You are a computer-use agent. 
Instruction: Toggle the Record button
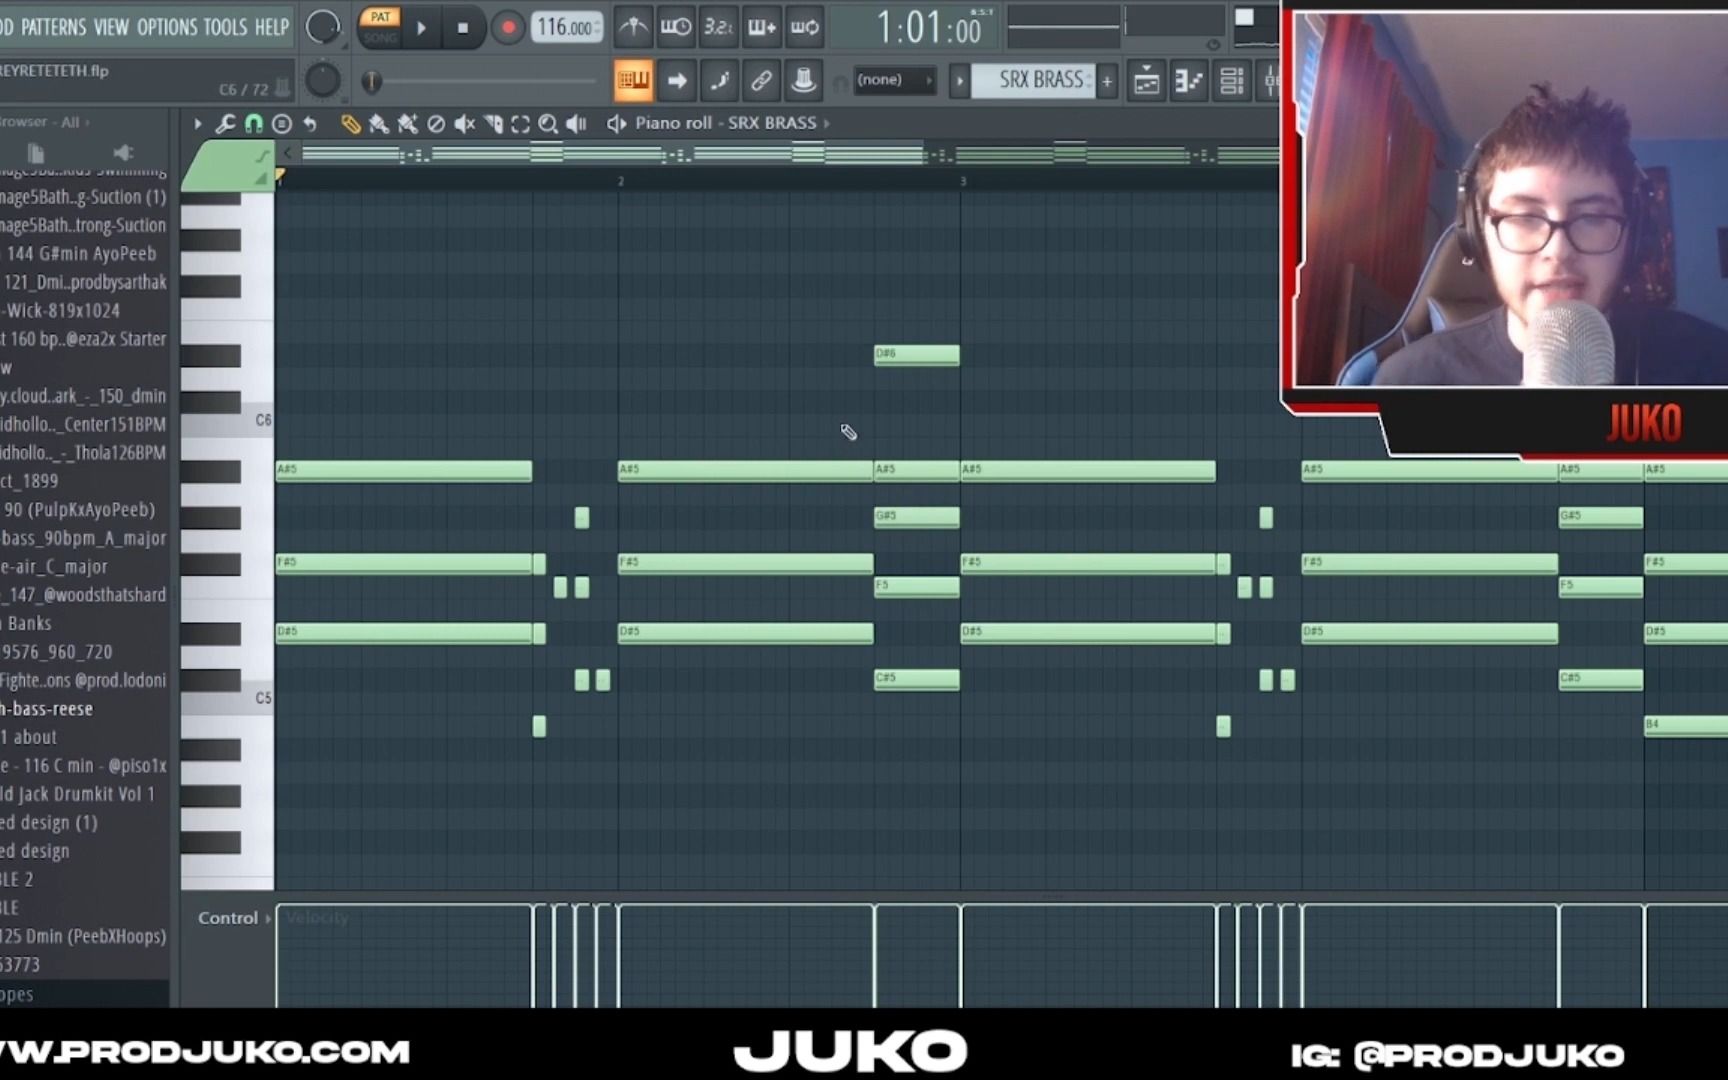point(508,28)
